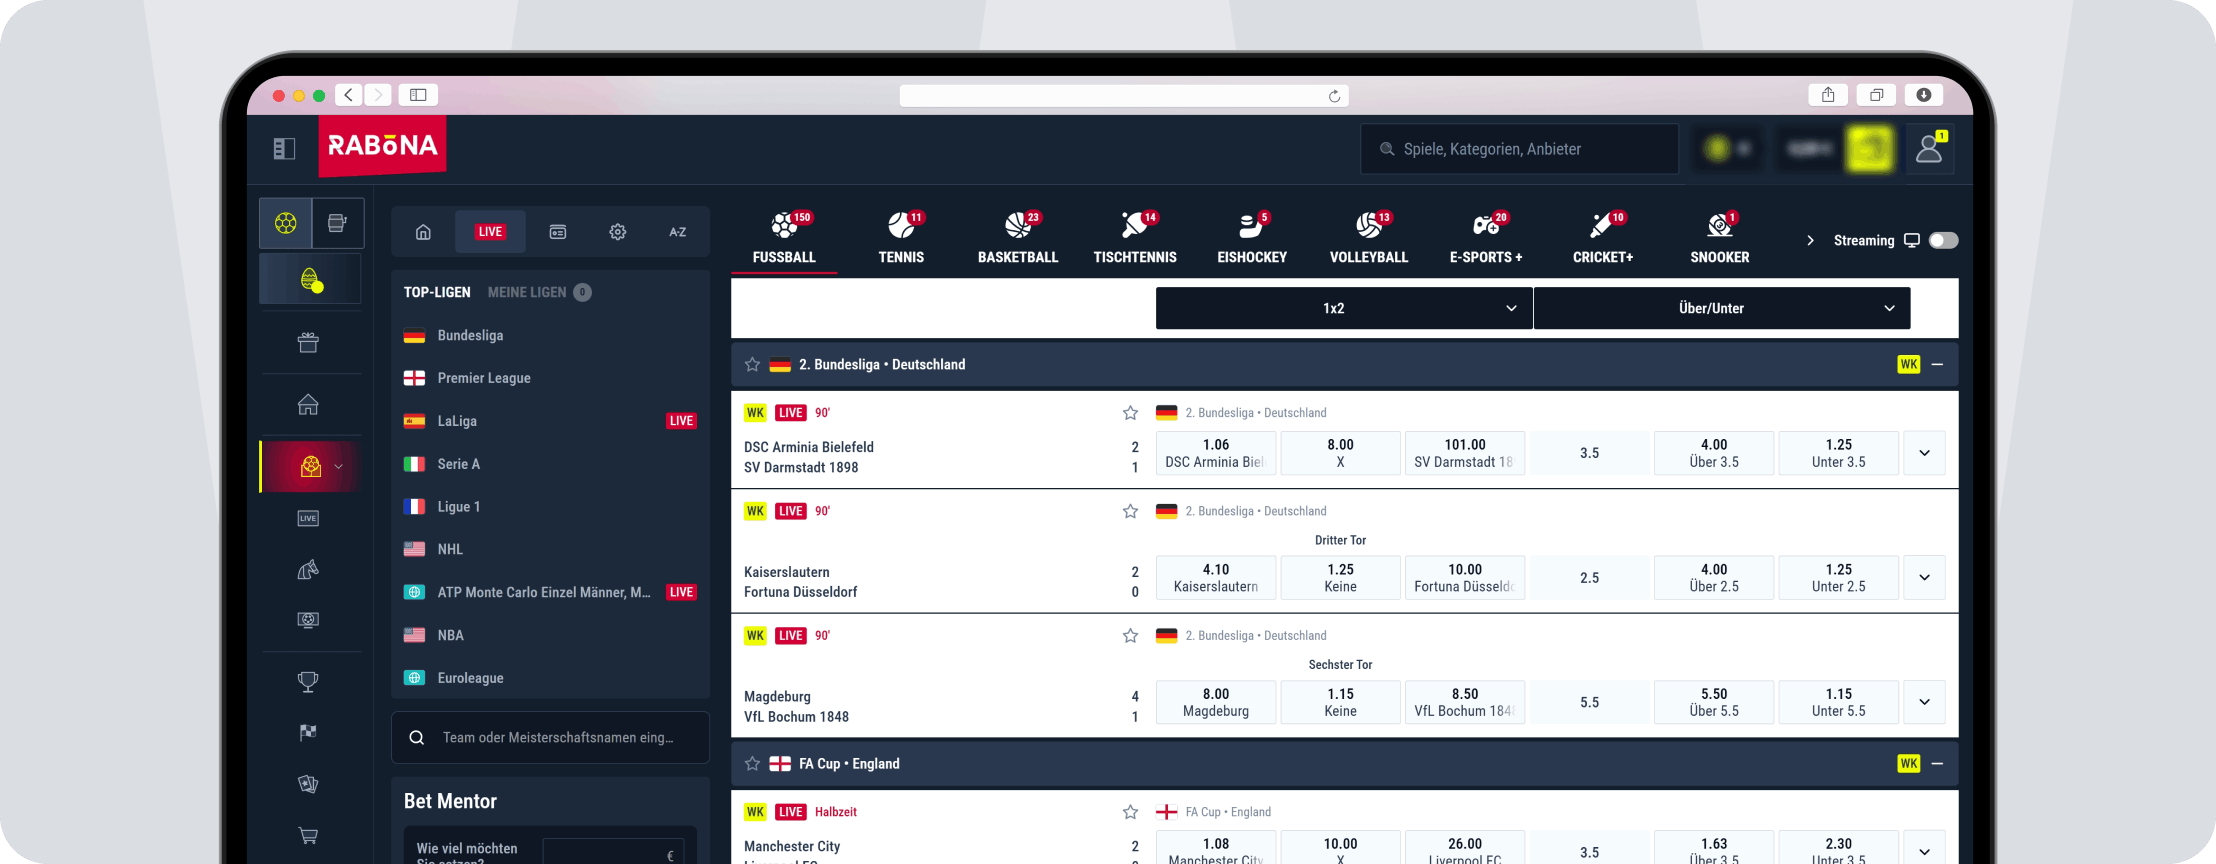Open the shopping cart sidebar icon
The image size is (2216, 864).
[308, 835]
